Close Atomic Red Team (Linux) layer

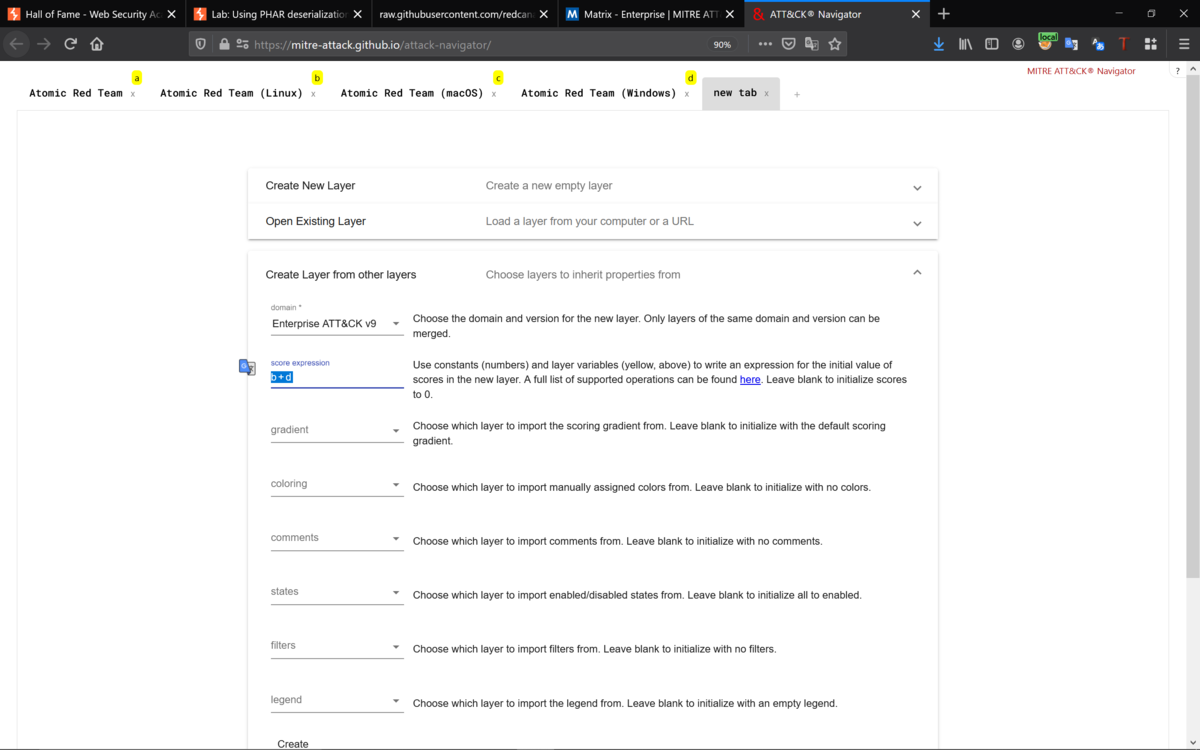pyautogui.click(x=313, y=94)
